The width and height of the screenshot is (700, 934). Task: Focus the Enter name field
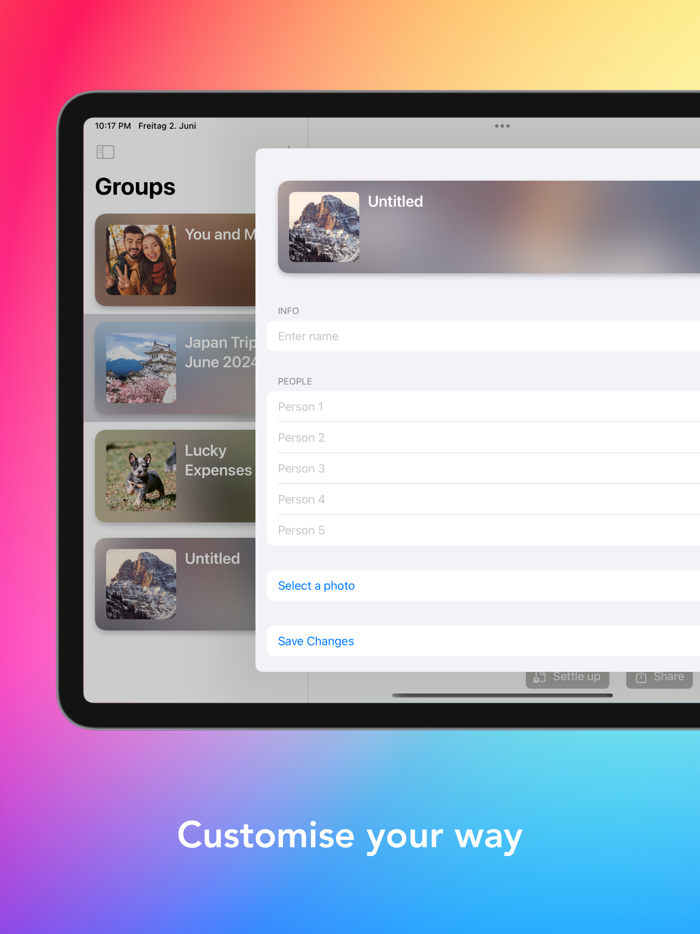pyautogui.click(x=483, y=336)
